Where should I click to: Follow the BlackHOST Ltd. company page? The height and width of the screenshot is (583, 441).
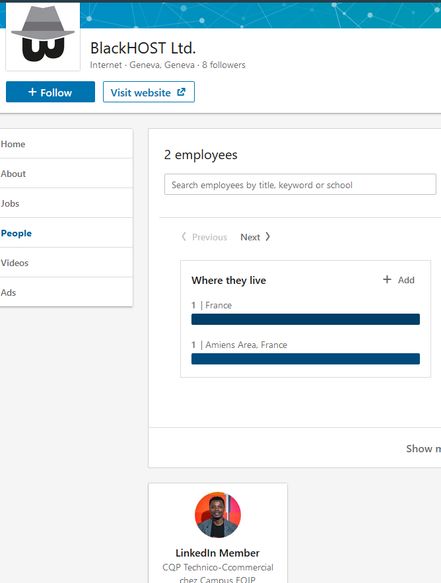(50, 92)
